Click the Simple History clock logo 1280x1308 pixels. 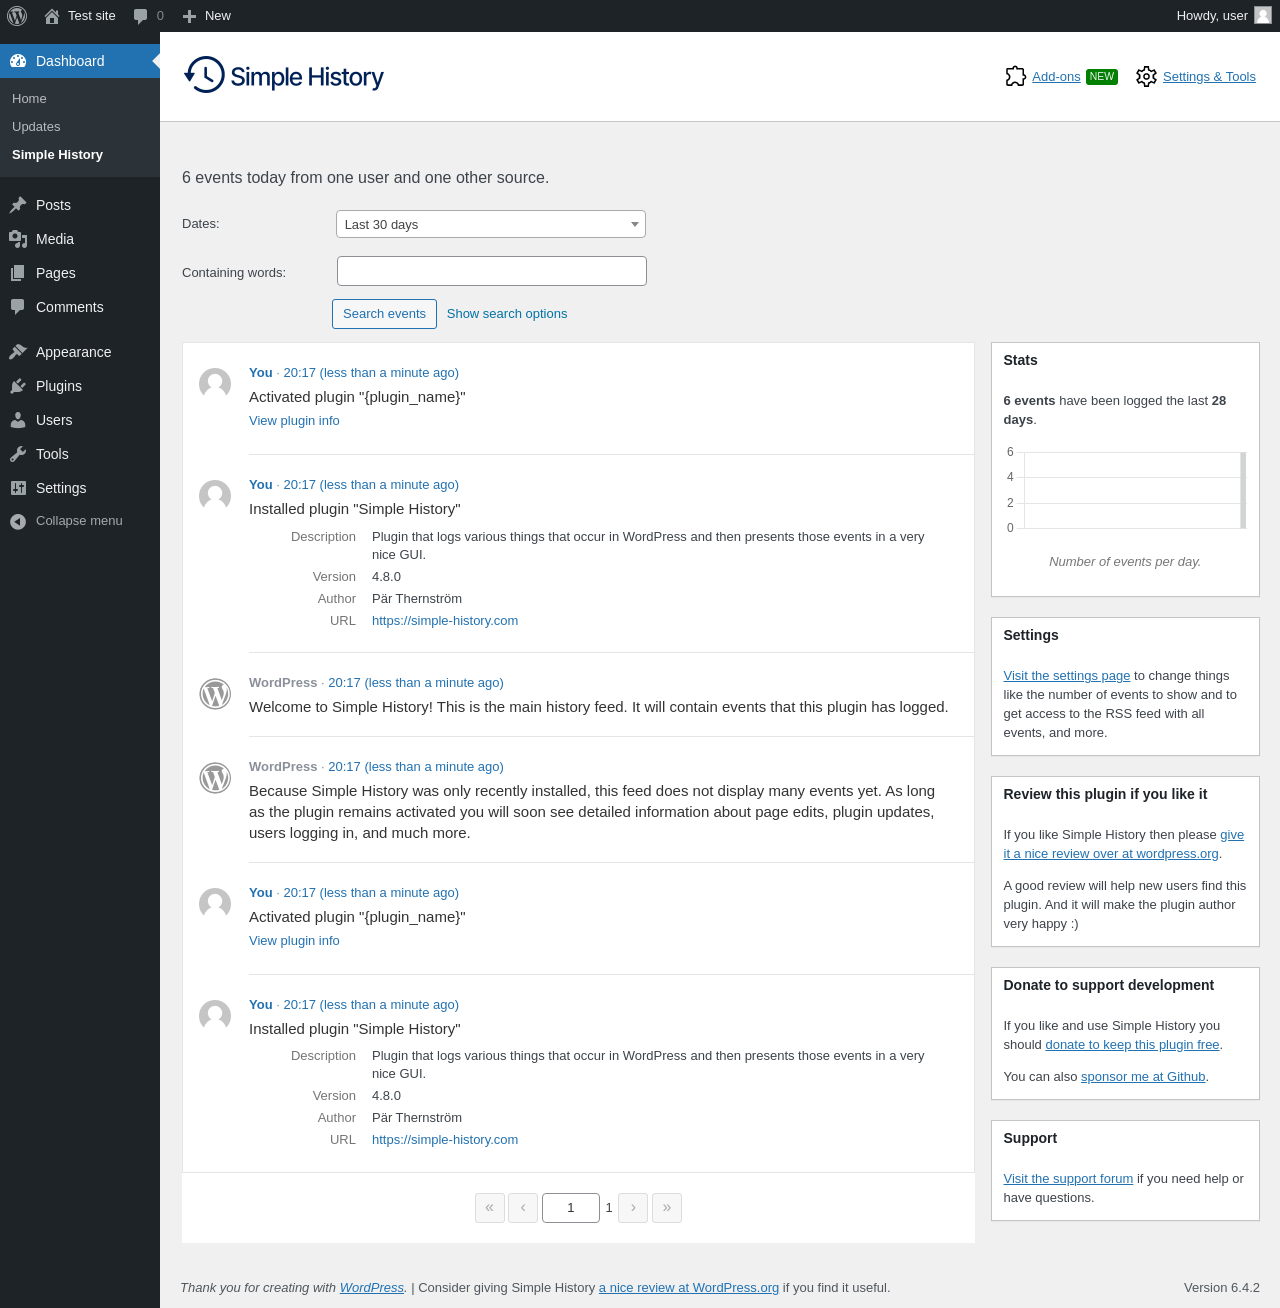(204, 75)
